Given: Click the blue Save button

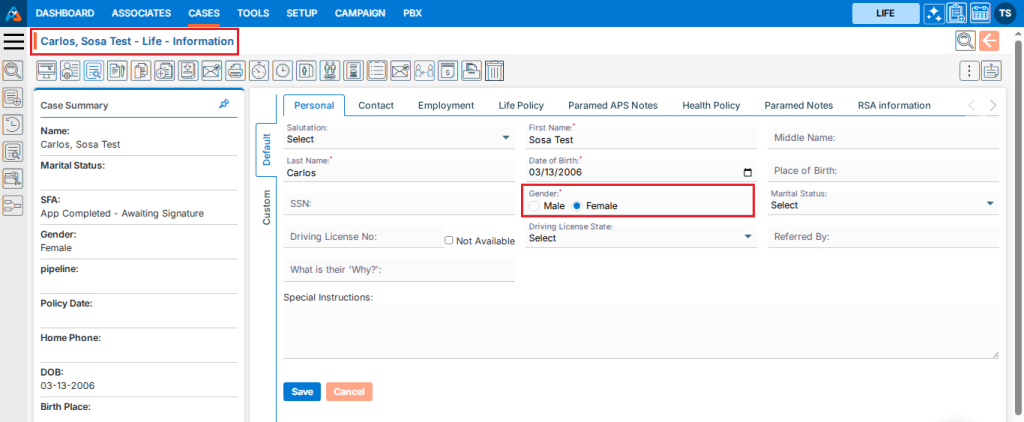Looking at the screenshot, I should [x=302, y=392].
